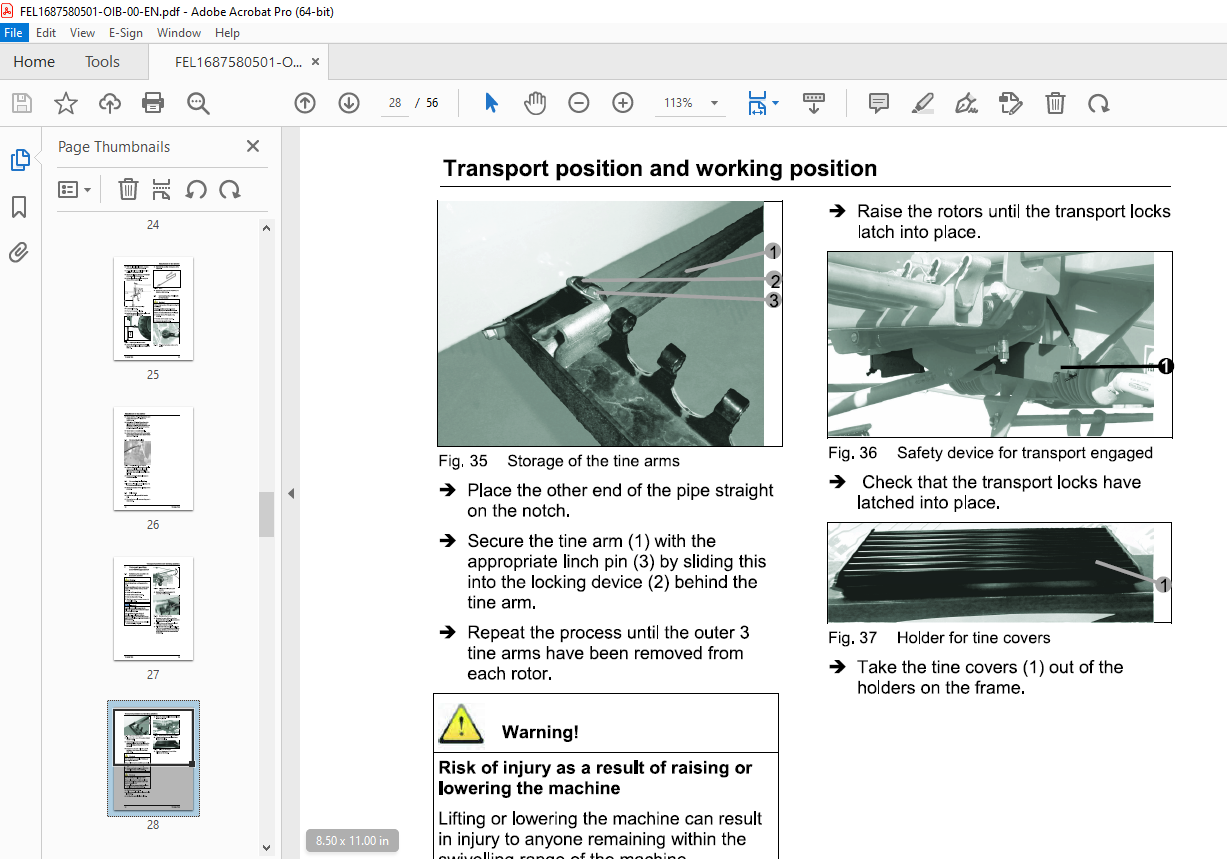Screen dimensions: 1227x859
Task: Expand the fit page options dropdown
Action: pos(776,103)
